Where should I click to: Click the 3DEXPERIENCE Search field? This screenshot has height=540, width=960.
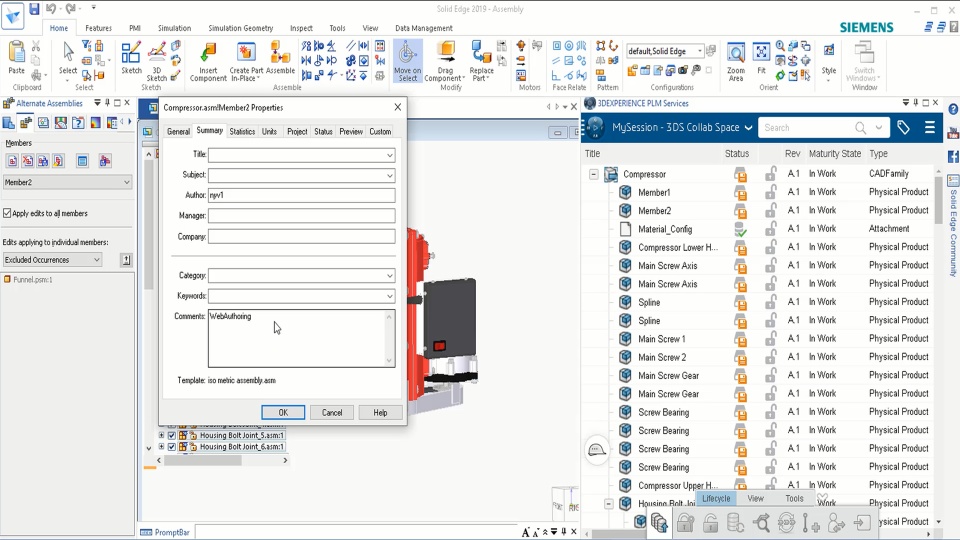805,127
